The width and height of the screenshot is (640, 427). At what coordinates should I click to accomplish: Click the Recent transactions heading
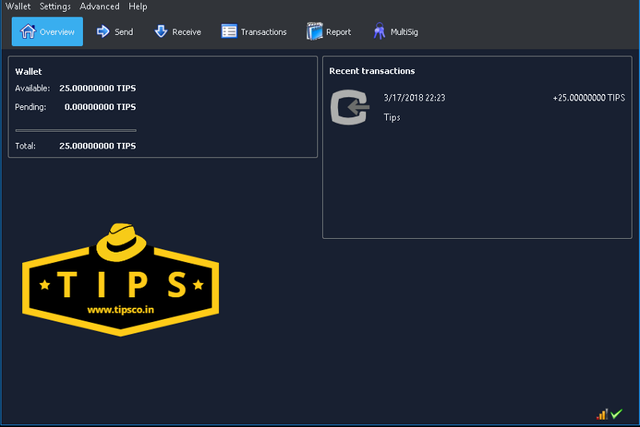(x=372, y=71)
